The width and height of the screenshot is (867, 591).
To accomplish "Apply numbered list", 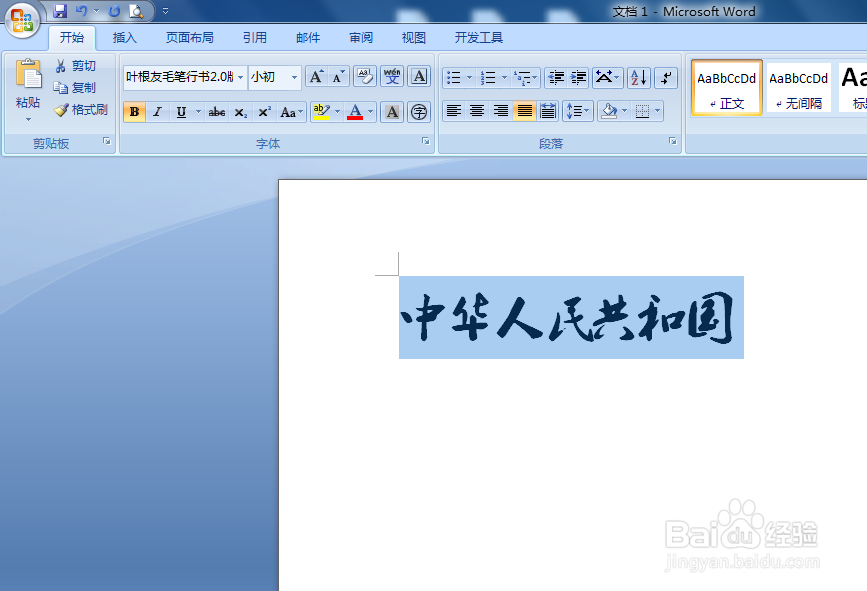I will click(x=488, y=77).
